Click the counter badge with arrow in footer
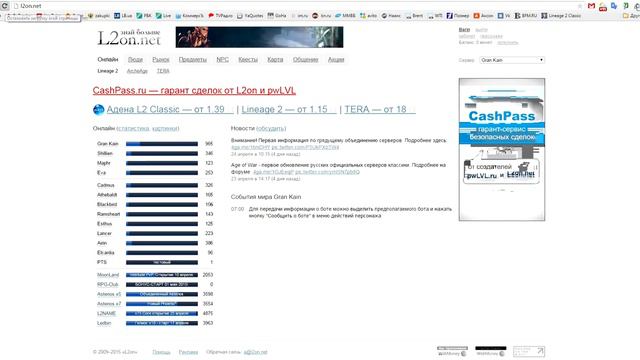Viewport: 640px width, 360px height. 529,351
